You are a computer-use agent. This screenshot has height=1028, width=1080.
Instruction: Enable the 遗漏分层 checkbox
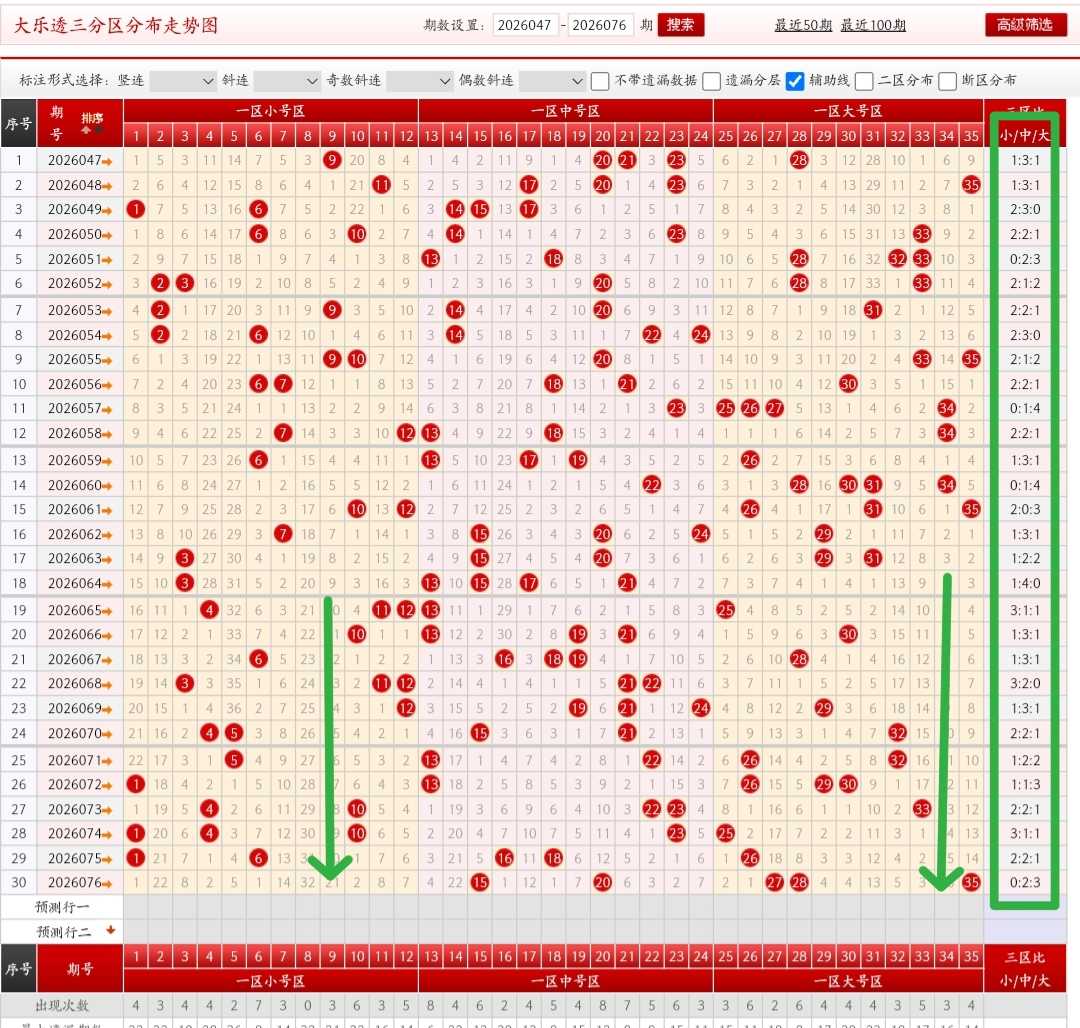pyautogui.click(x=712, y=81)
